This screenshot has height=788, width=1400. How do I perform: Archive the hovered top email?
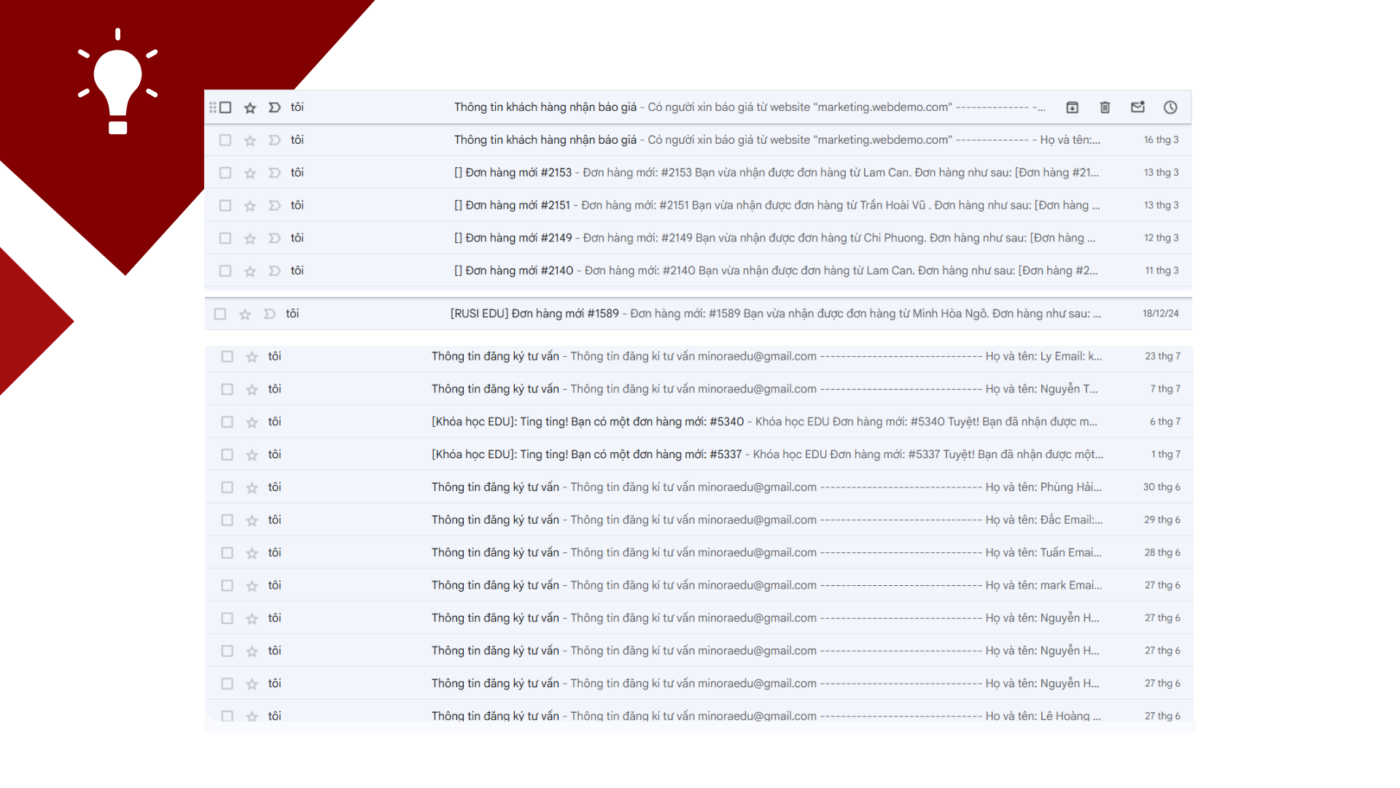(1072, 107)
